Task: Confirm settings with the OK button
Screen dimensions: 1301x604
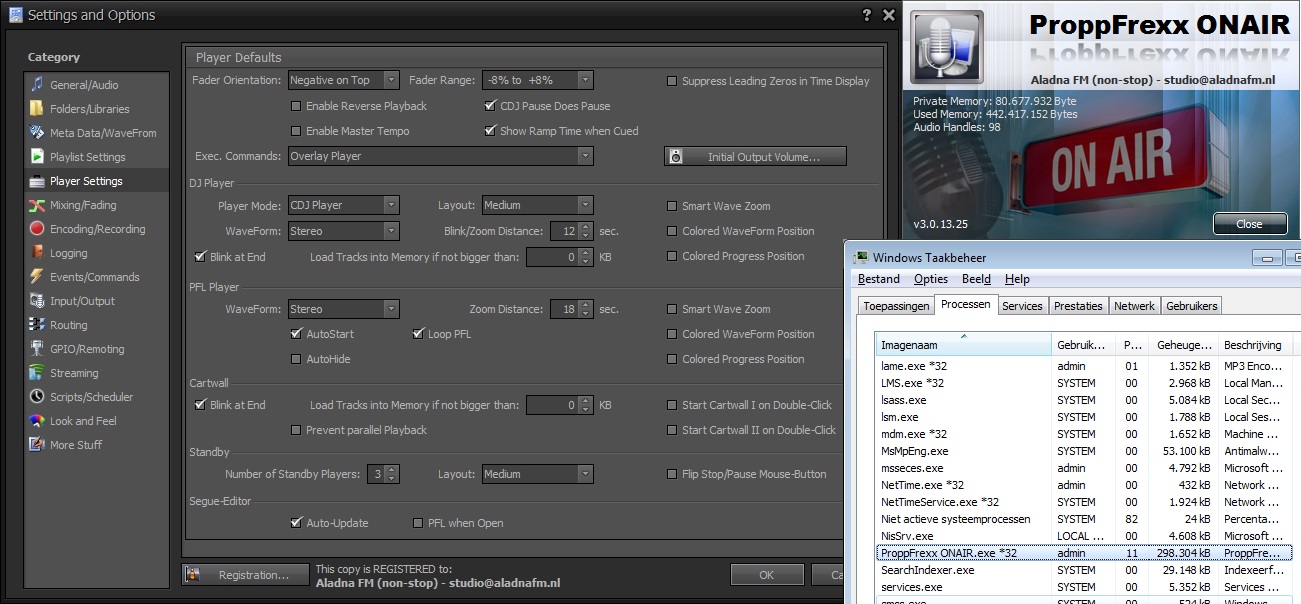Action: click(767, 575)
